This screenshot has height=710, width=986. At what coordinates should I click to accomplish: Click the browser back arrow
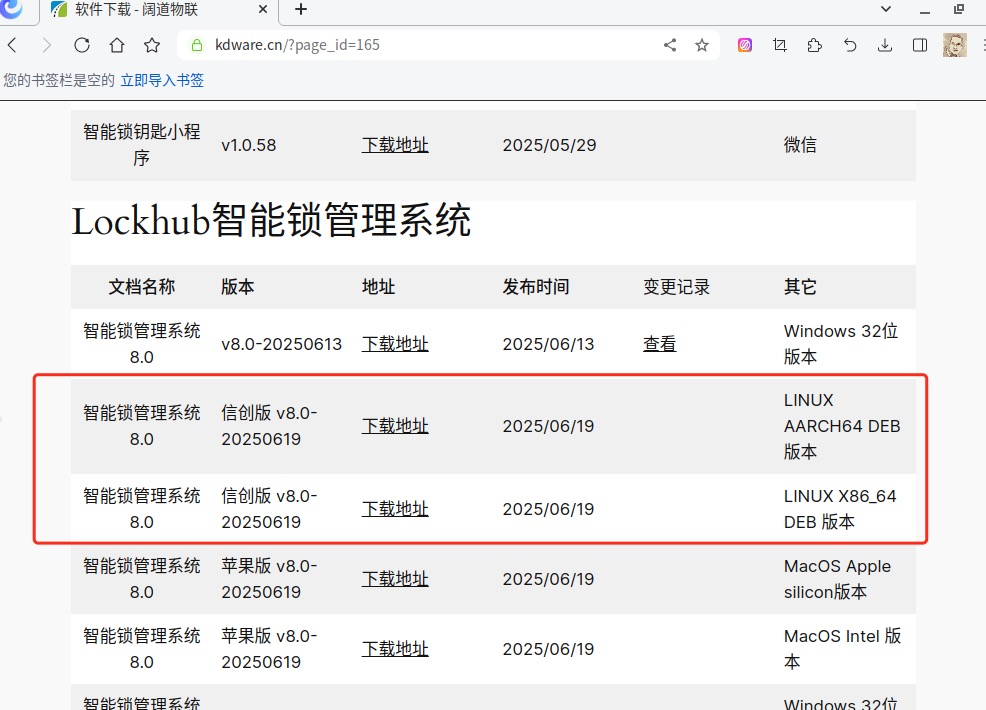(12, 45)
